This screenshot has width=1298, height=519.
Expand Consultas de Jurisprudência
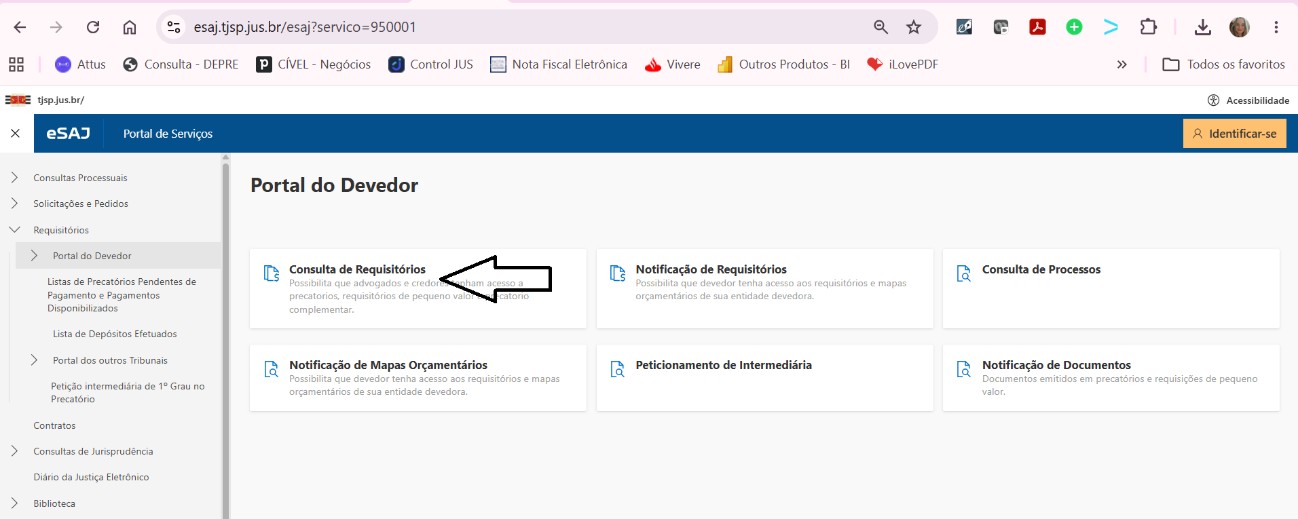(14, 452)
